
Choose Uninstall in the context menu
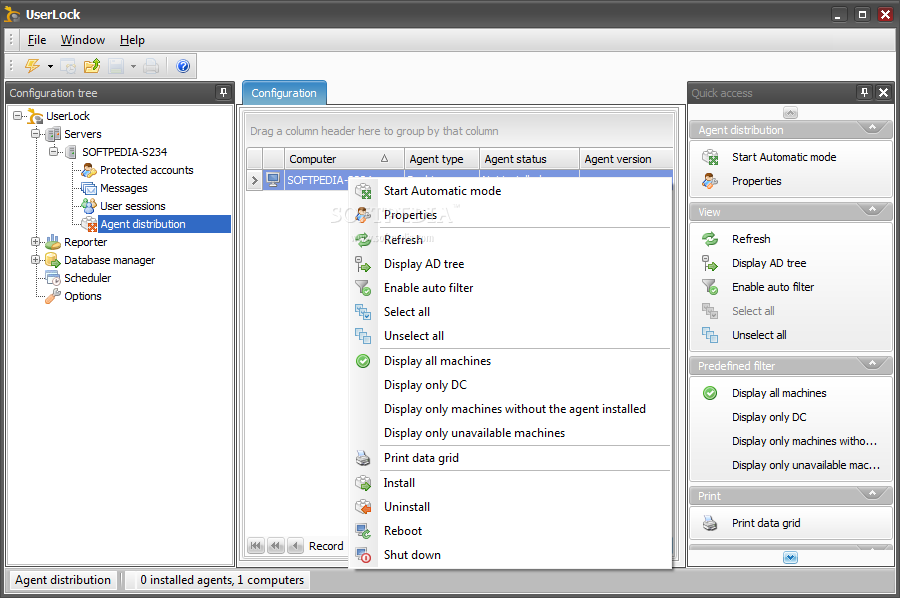[x=510, y=507]
